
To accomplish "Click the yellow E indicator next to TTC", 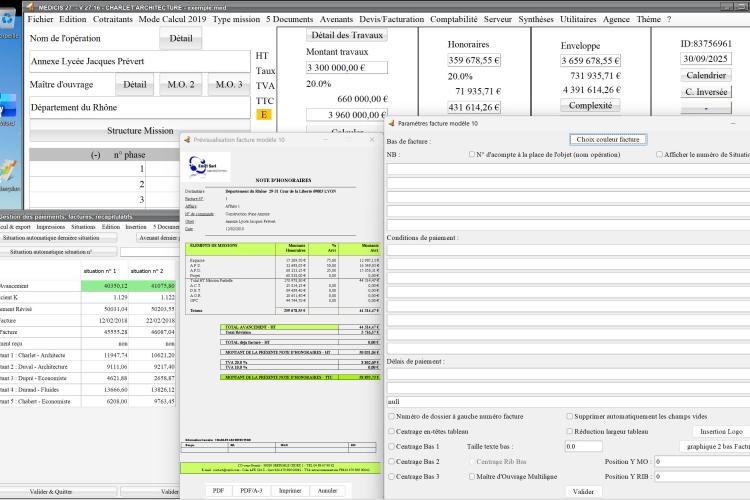I will tap(264, 115).
